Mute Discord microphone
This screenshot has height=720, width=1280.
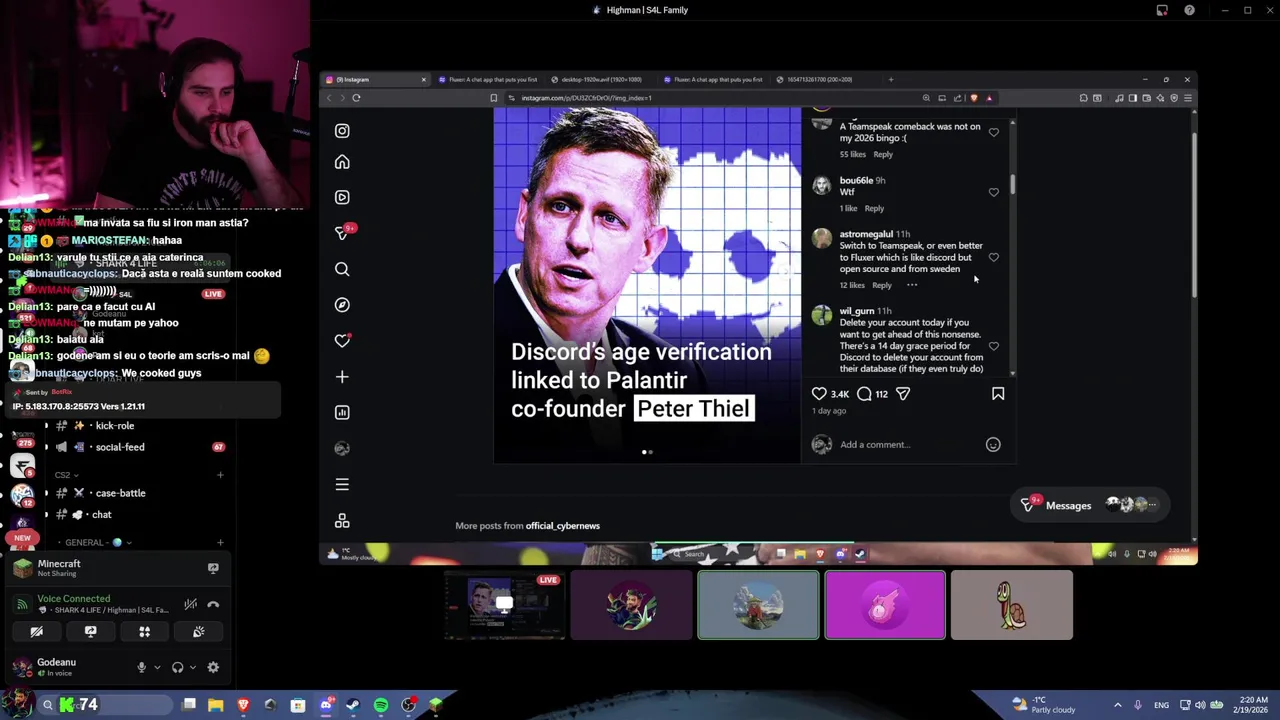coord(141,668)
